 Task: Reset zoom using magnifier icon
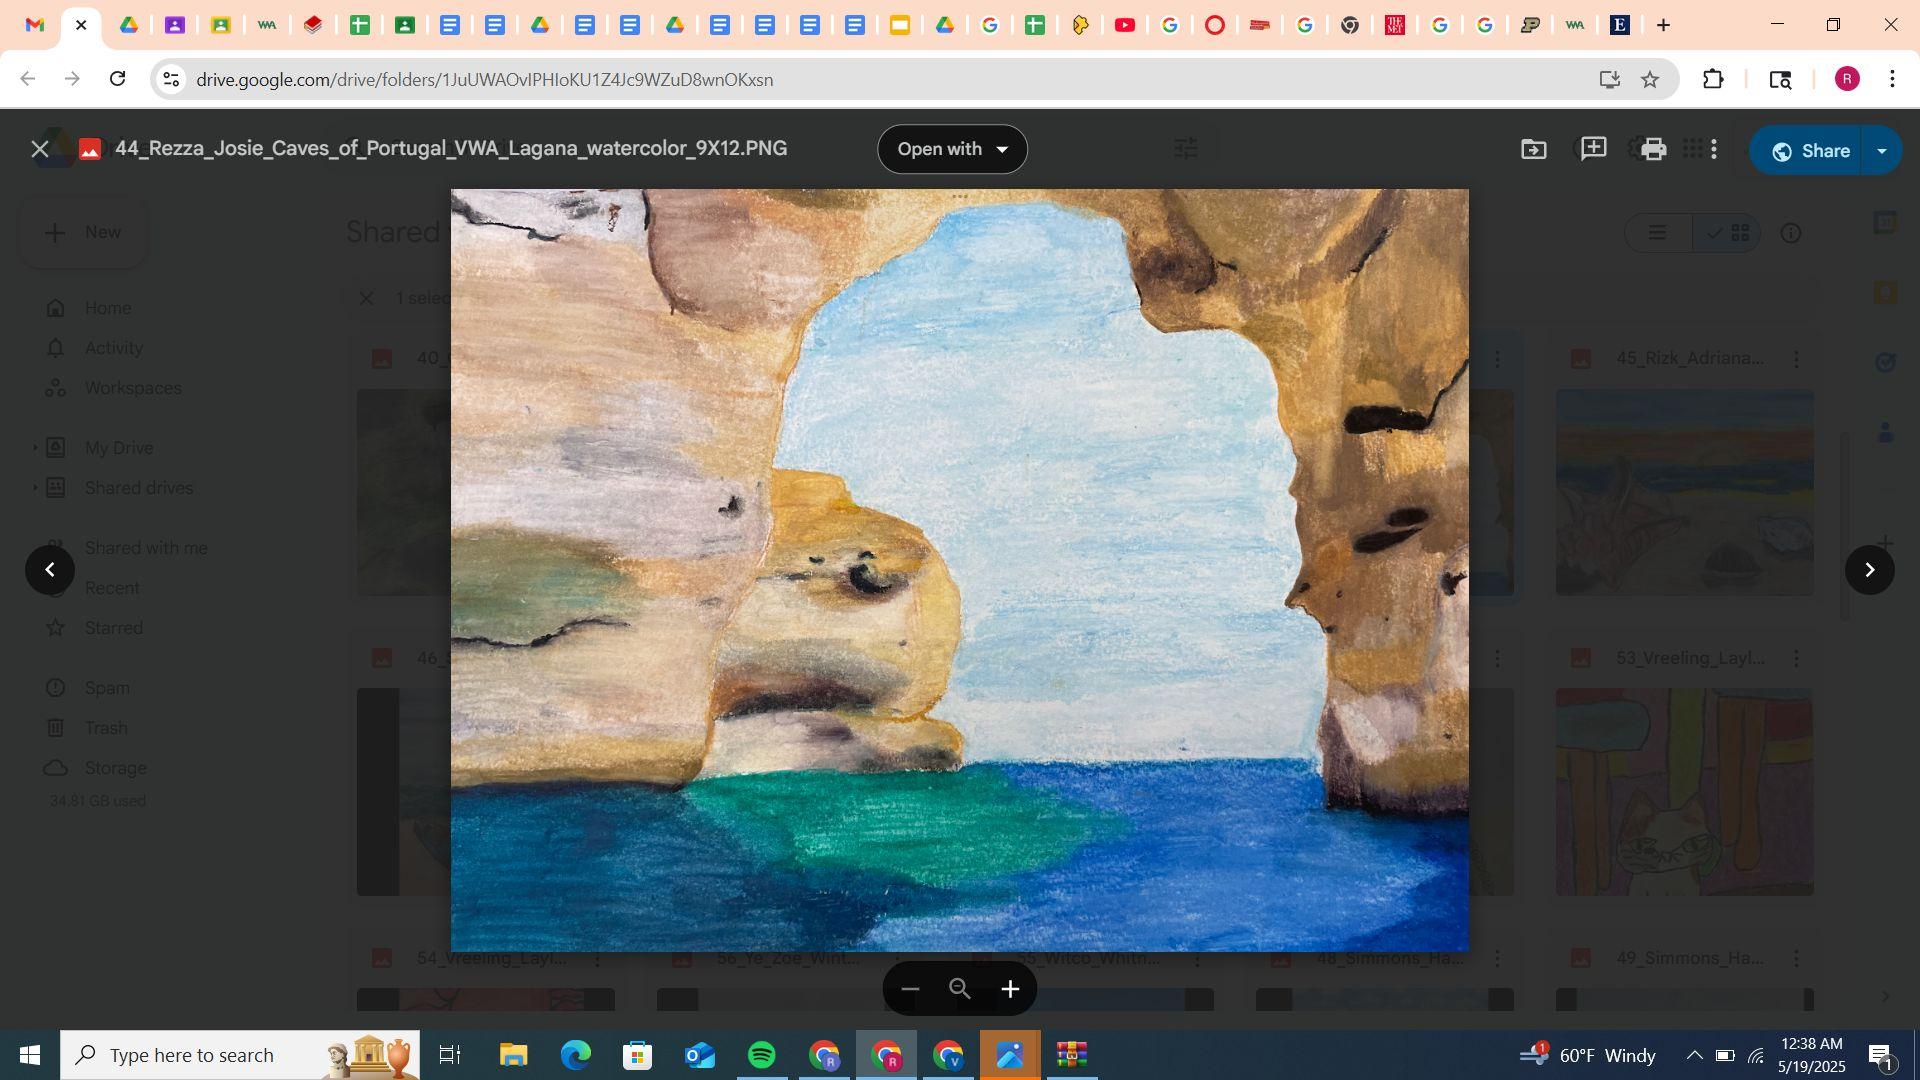tap(960, 990)
